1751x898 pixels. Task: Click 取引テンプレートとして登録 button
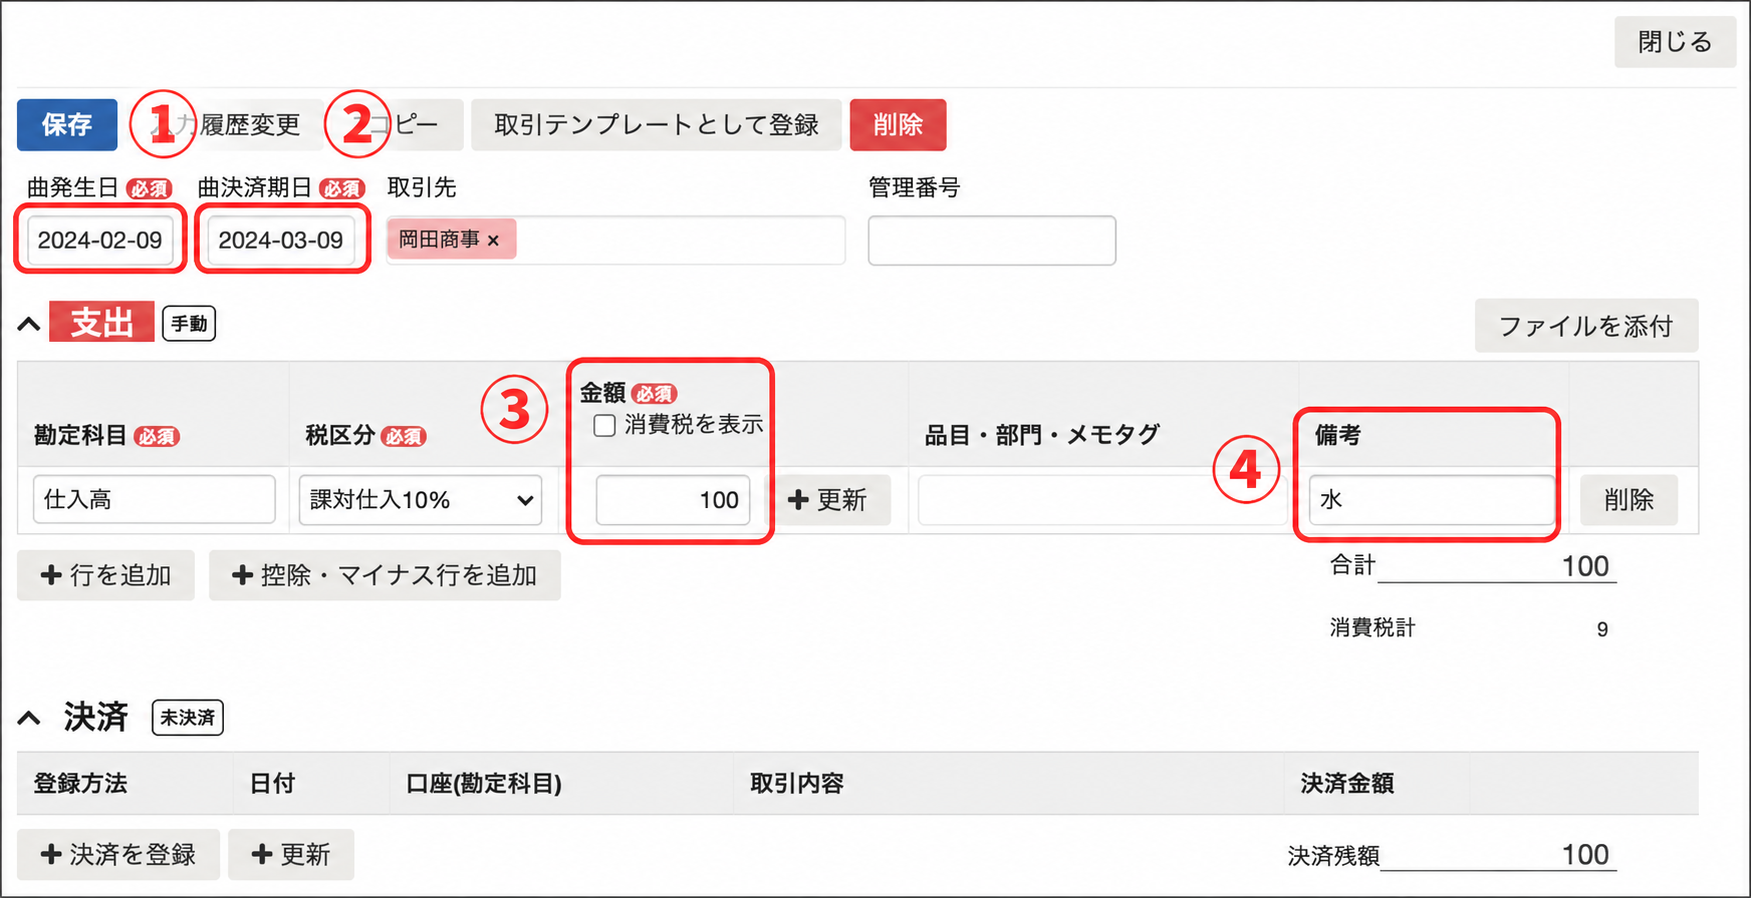coord(656,125)
